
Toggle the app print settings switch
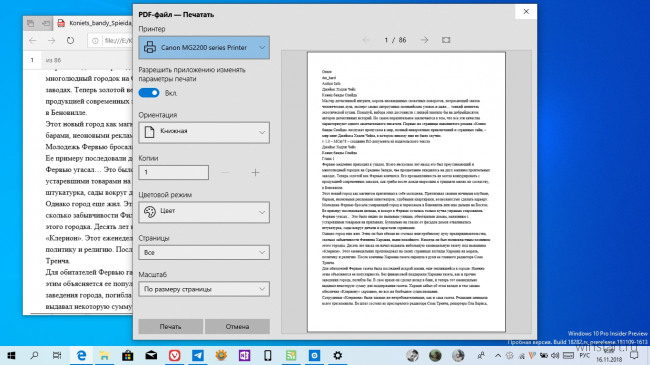pos(149,93)
